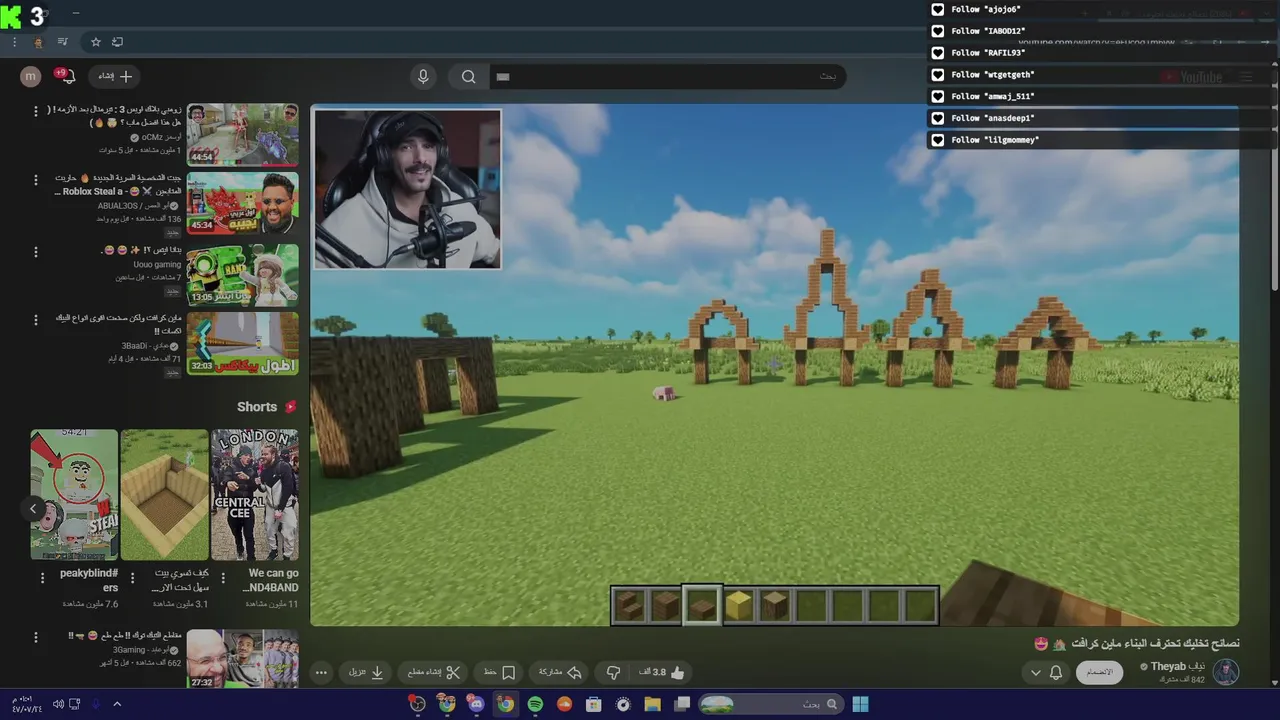Download the video using the download arrow button
This screenshot has width=1280, height=720.
coord(367,672)
